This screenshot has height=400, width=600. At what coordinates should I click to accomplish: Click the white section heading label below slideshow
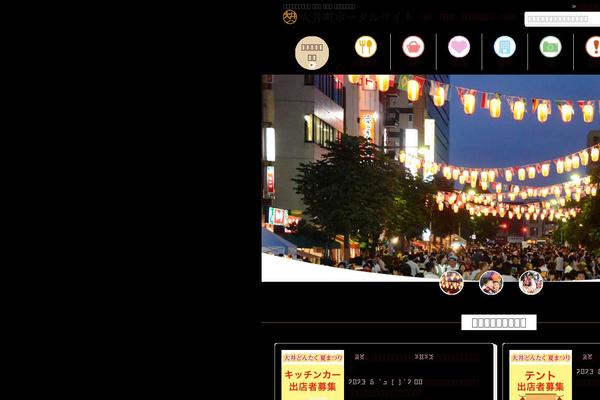(x=499, y=322)
